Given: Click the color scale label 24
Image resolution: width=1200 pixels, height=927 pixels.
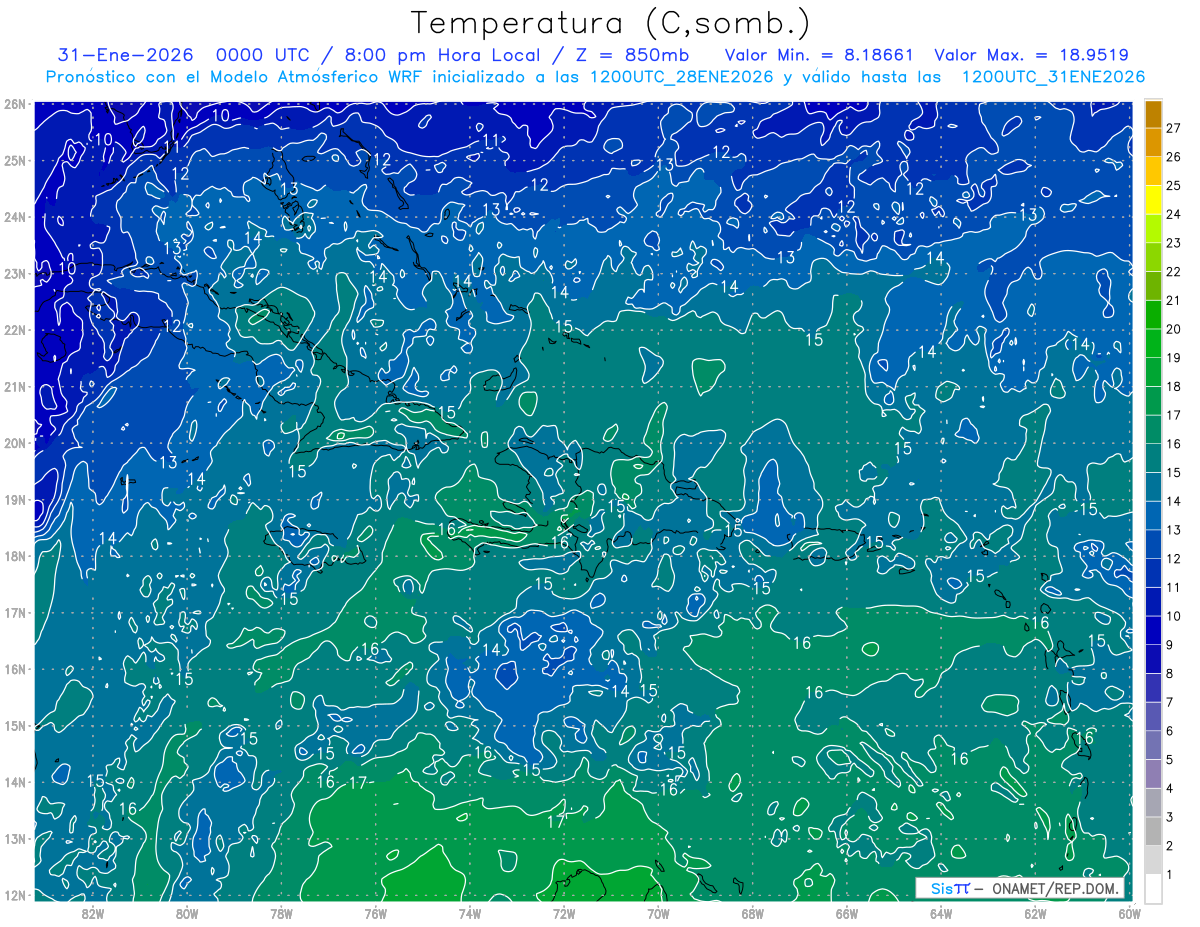Looking at the screenshot, I should point(1174,214).
